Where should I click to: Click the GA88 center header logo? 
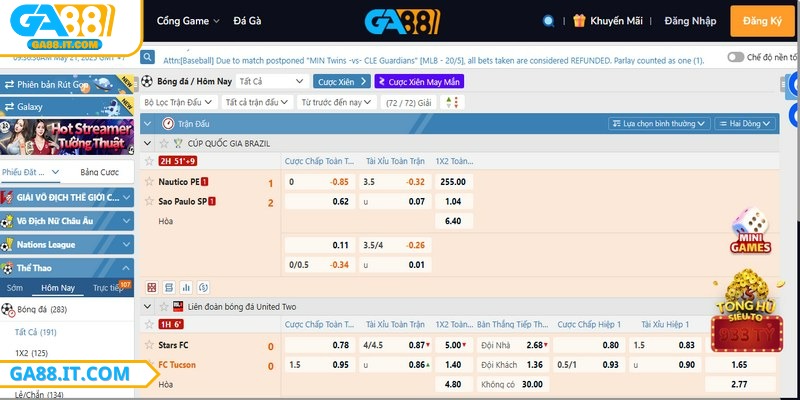pyautogui.click(x=402, y=21)
